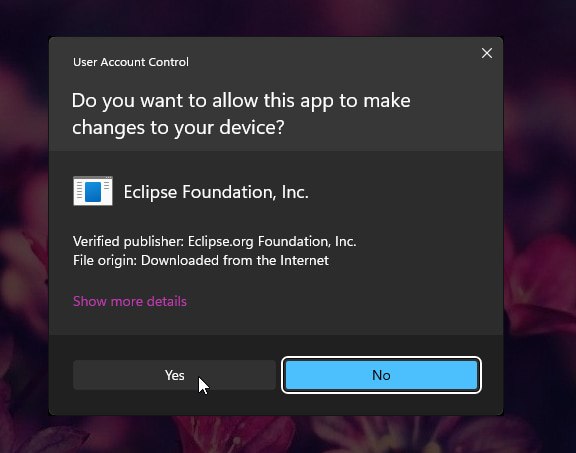Click Yes to allow the app
Screen dimensions: 576x453
pos(174,375)
